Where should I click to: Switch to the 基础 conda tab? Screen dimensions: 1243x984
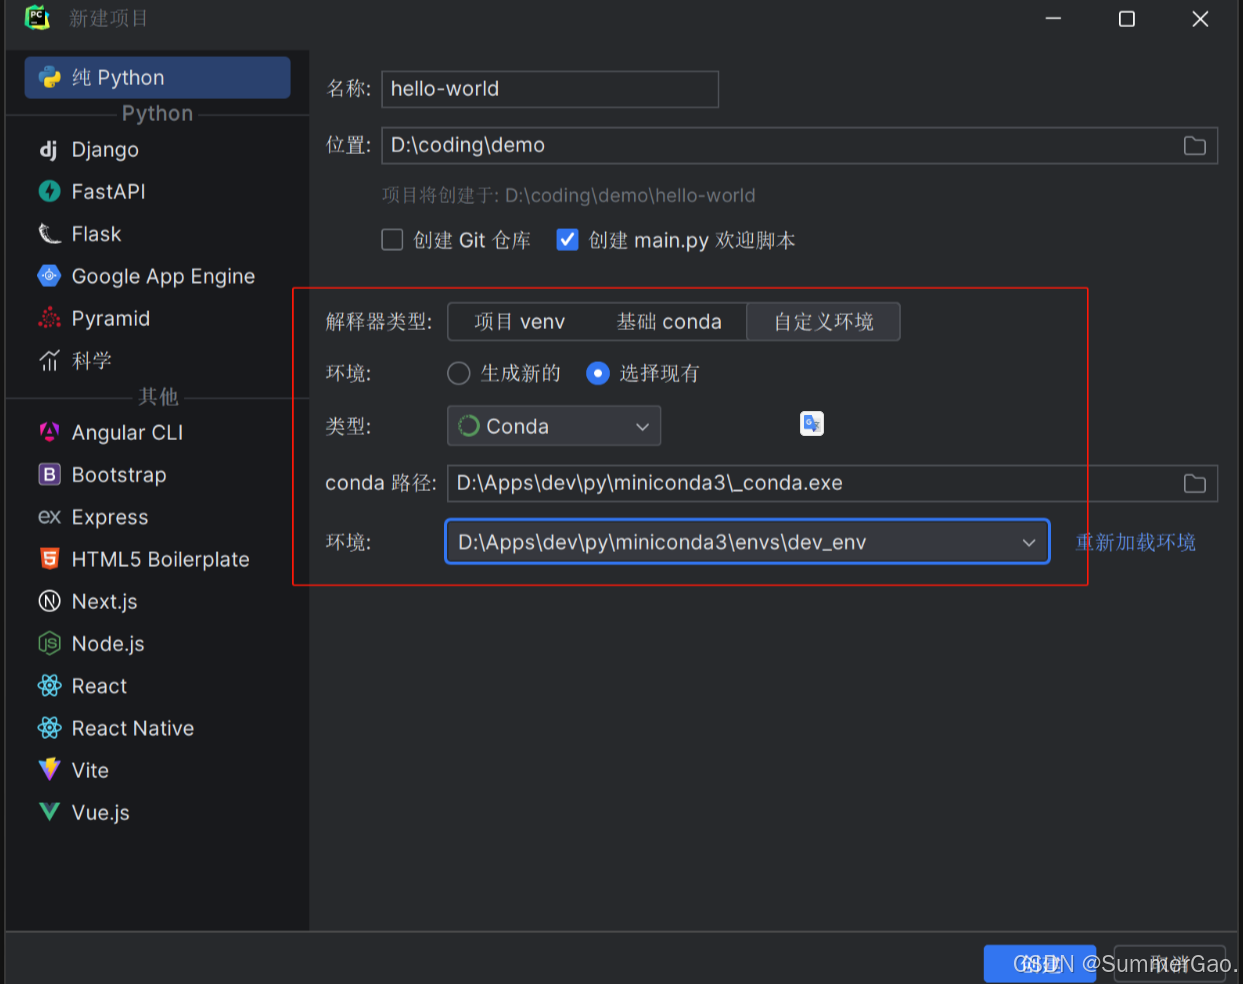[x=670, y=321]
